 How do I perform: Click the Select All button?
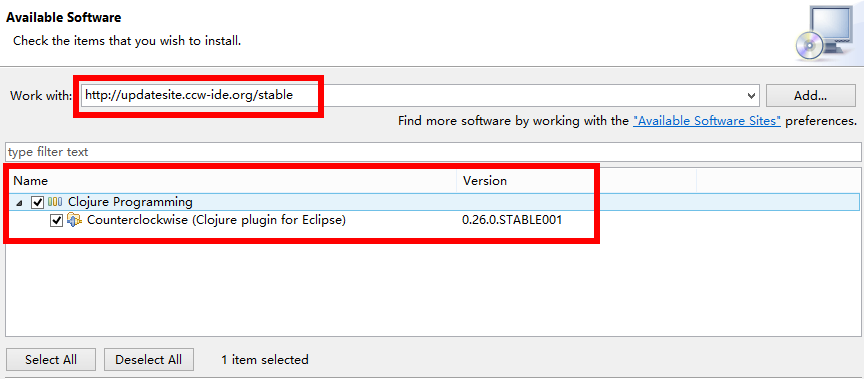coord(51,360)
